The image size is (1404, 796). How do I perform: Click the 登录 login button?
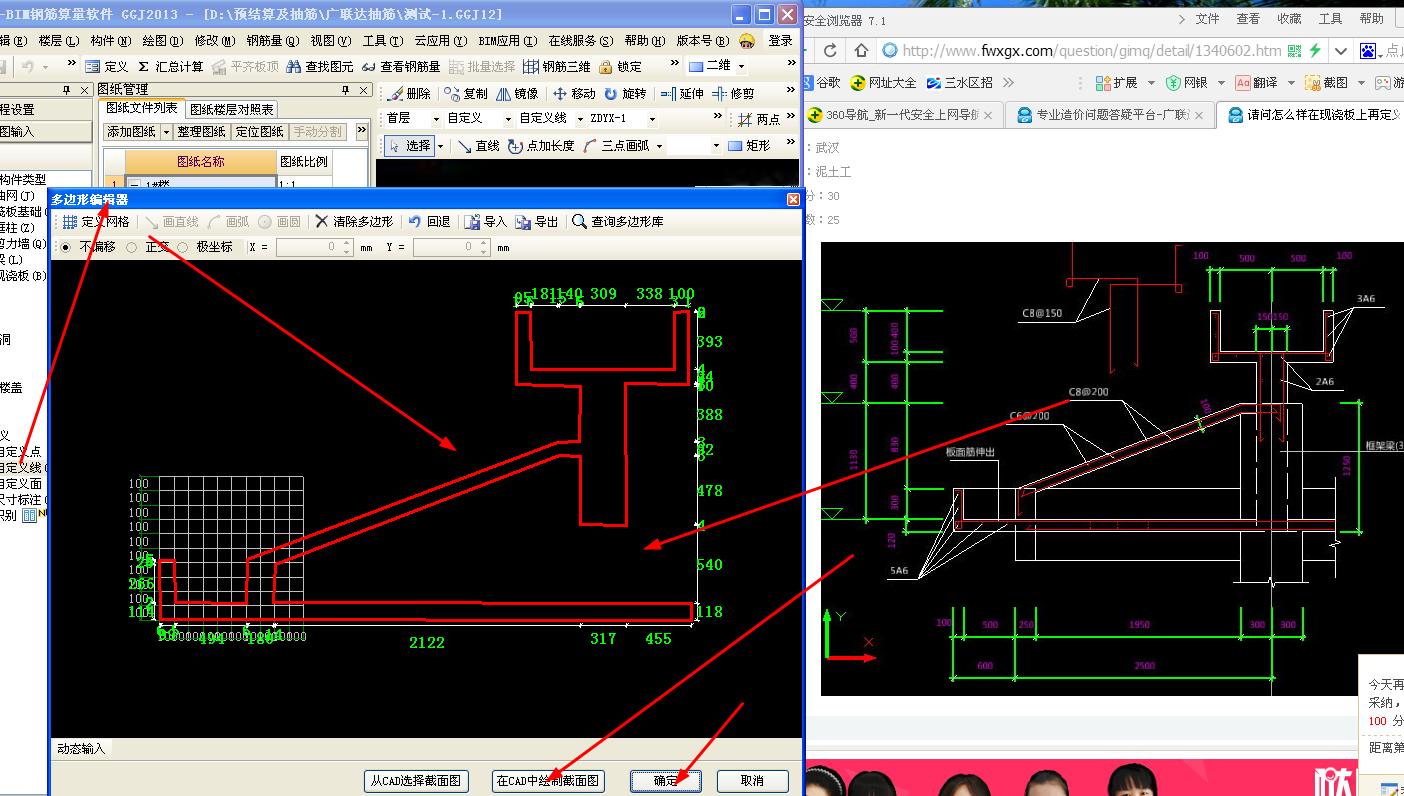780,41
